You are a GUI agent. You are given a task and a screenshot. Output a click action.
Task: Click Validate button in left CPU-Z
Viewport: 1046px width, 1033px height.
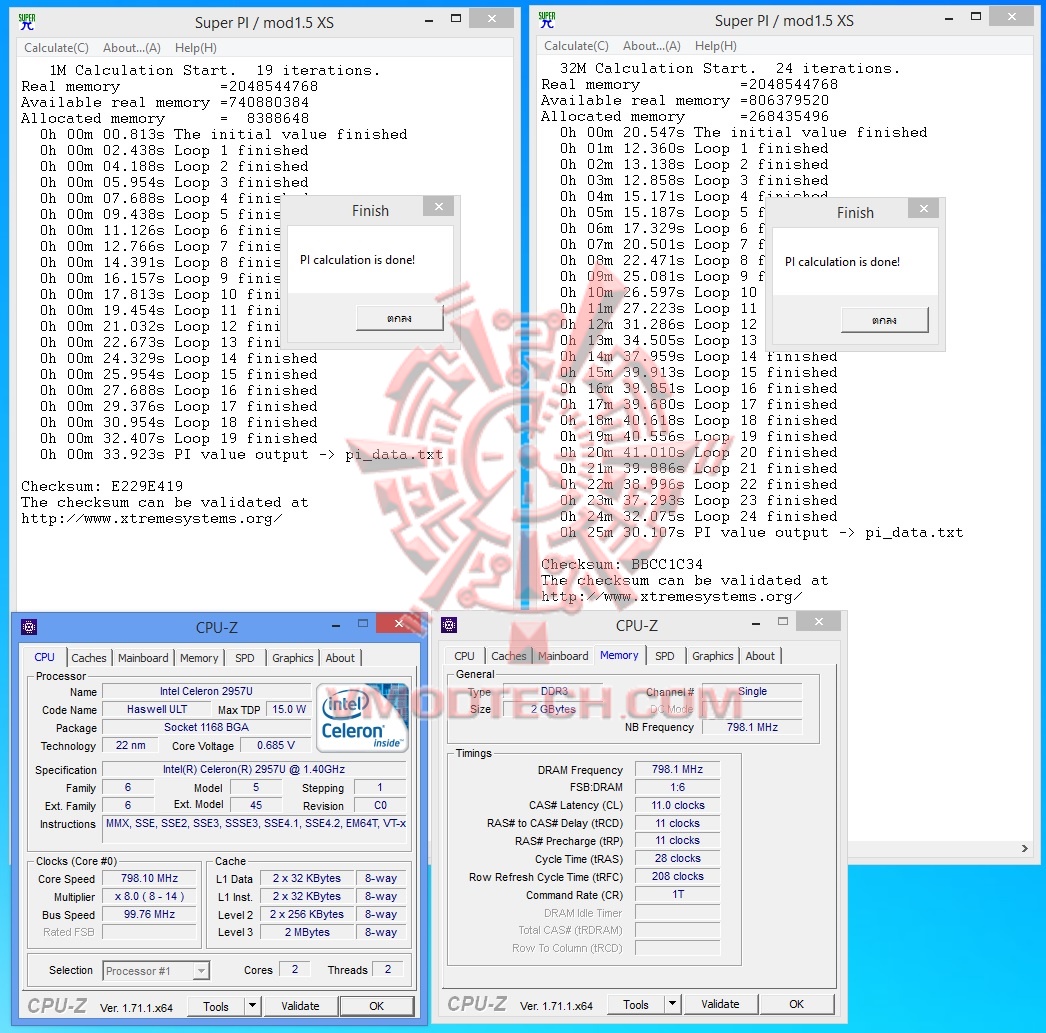(300, 1006)
